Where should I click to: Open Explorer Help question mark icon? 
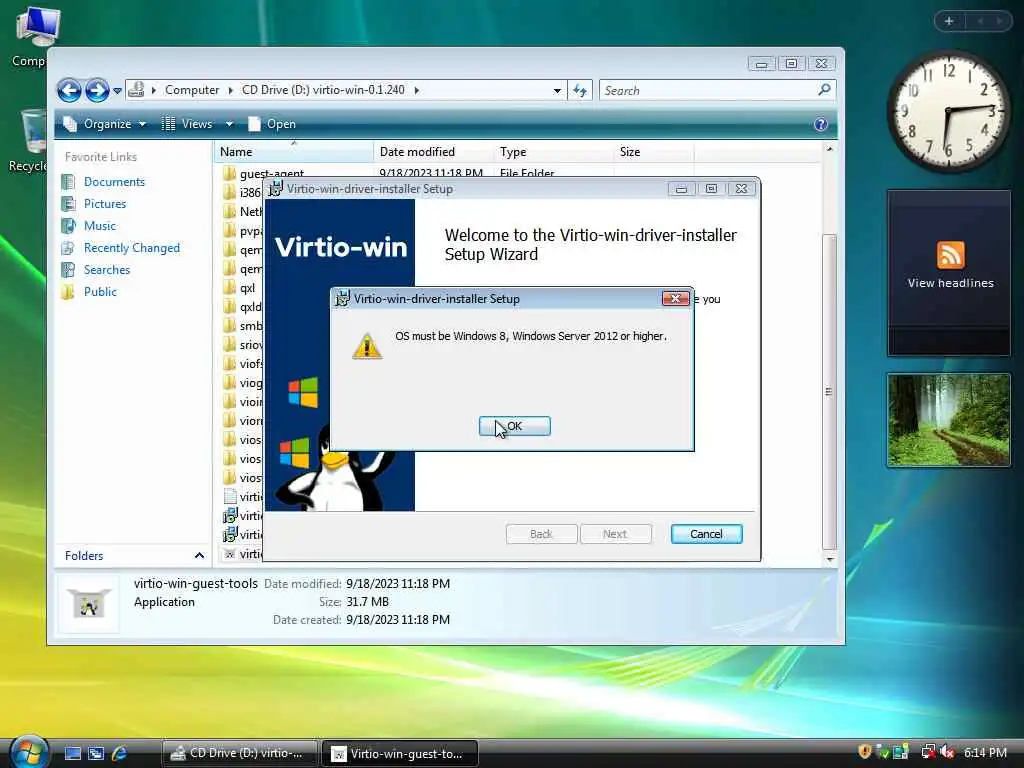click(x=821, y=124)
